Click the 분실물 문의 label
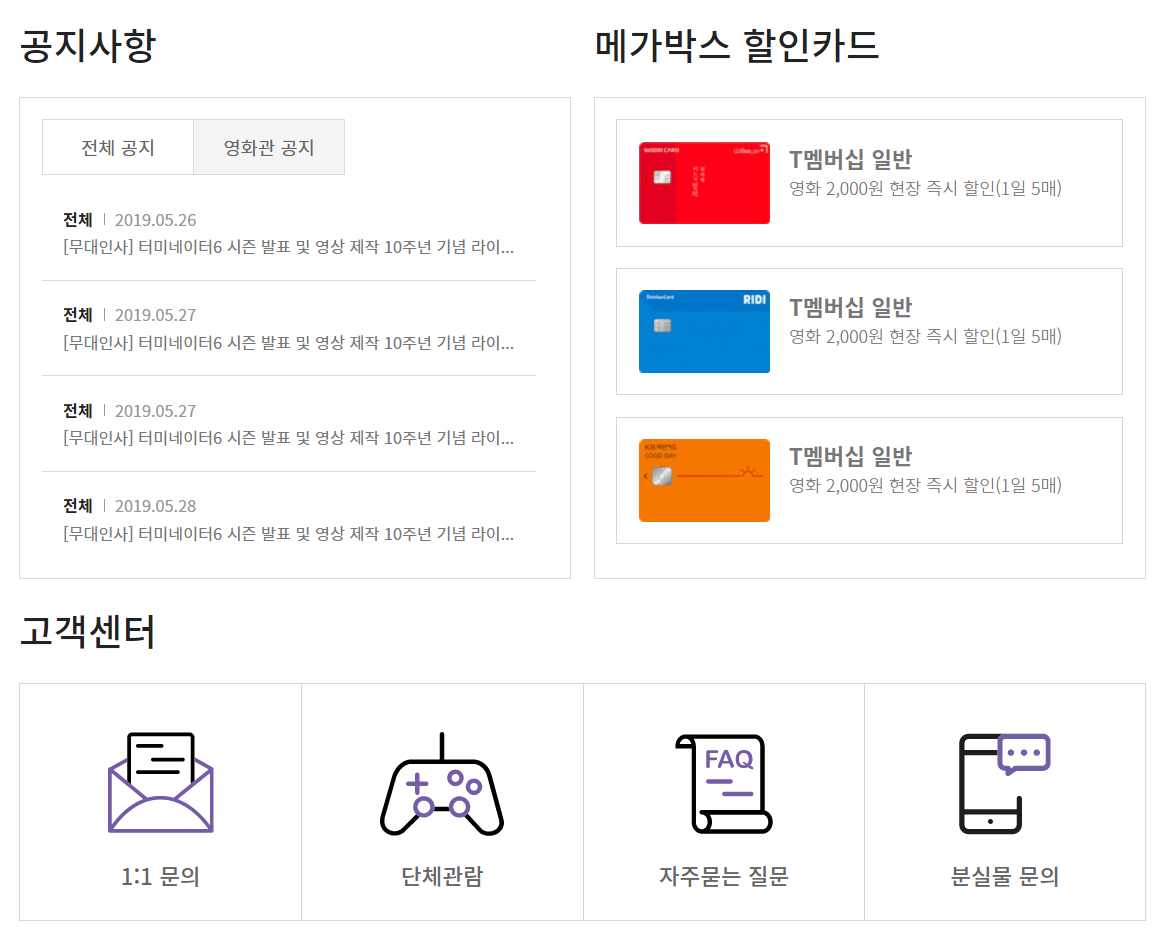Image resolution: width=1163 pixels, height=946 pixels. point(1005,876)
